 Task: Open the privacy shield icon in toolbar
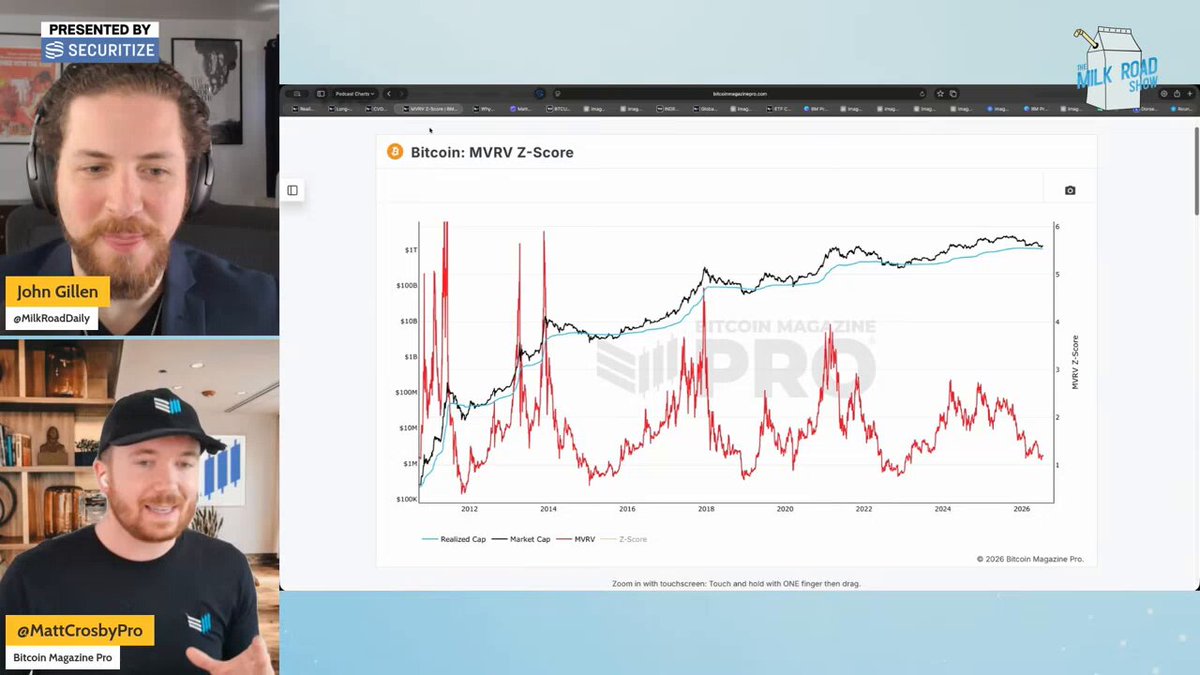(539, 94)
